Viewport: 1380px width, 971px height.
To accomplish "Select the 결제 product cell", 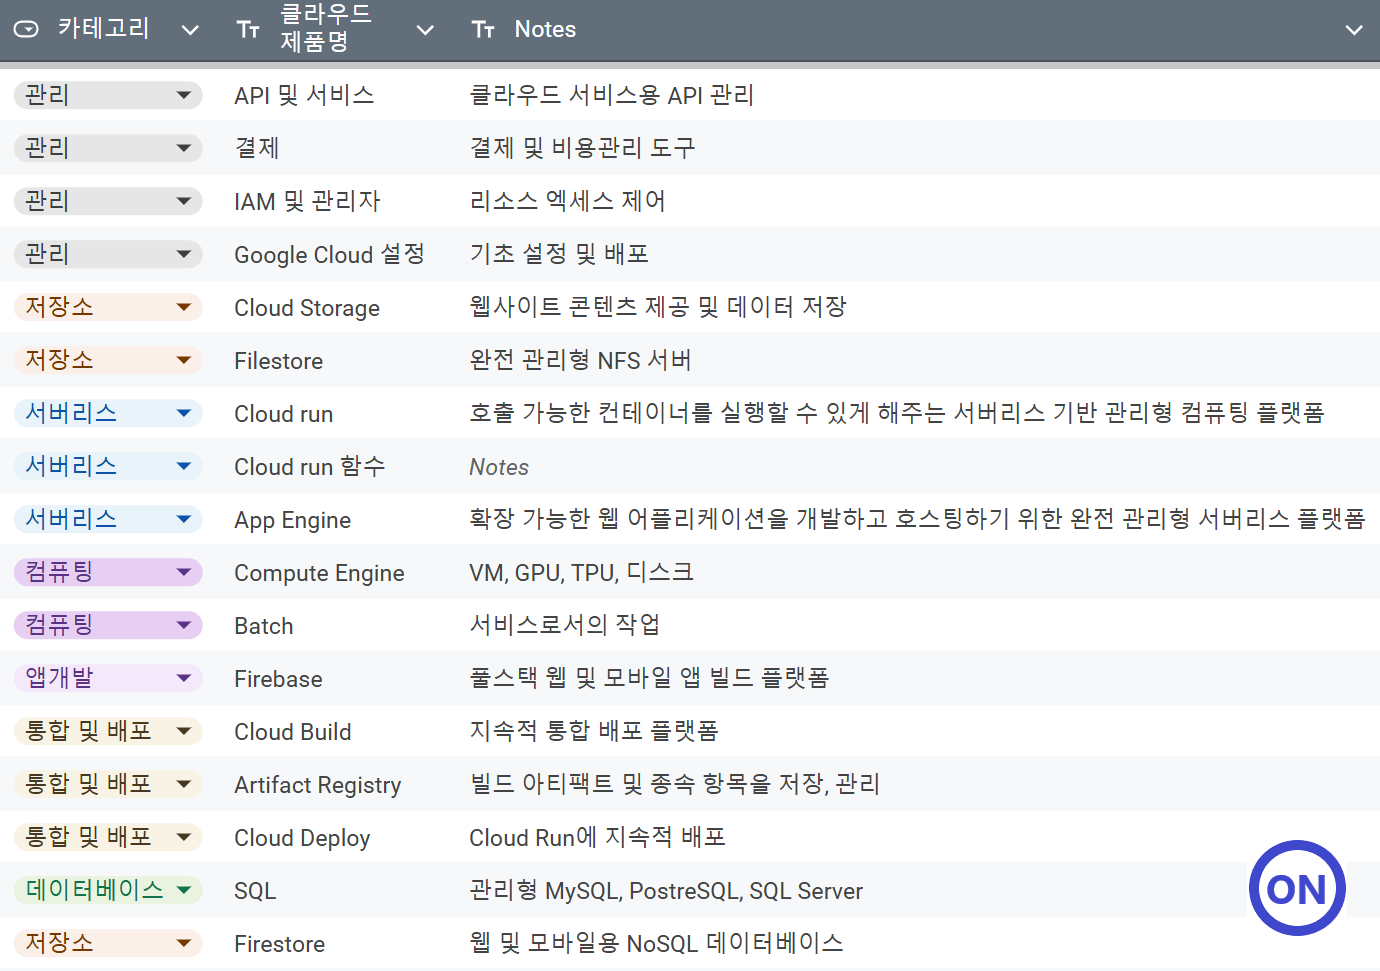I will pyautogui.click(x=257, y=148).
